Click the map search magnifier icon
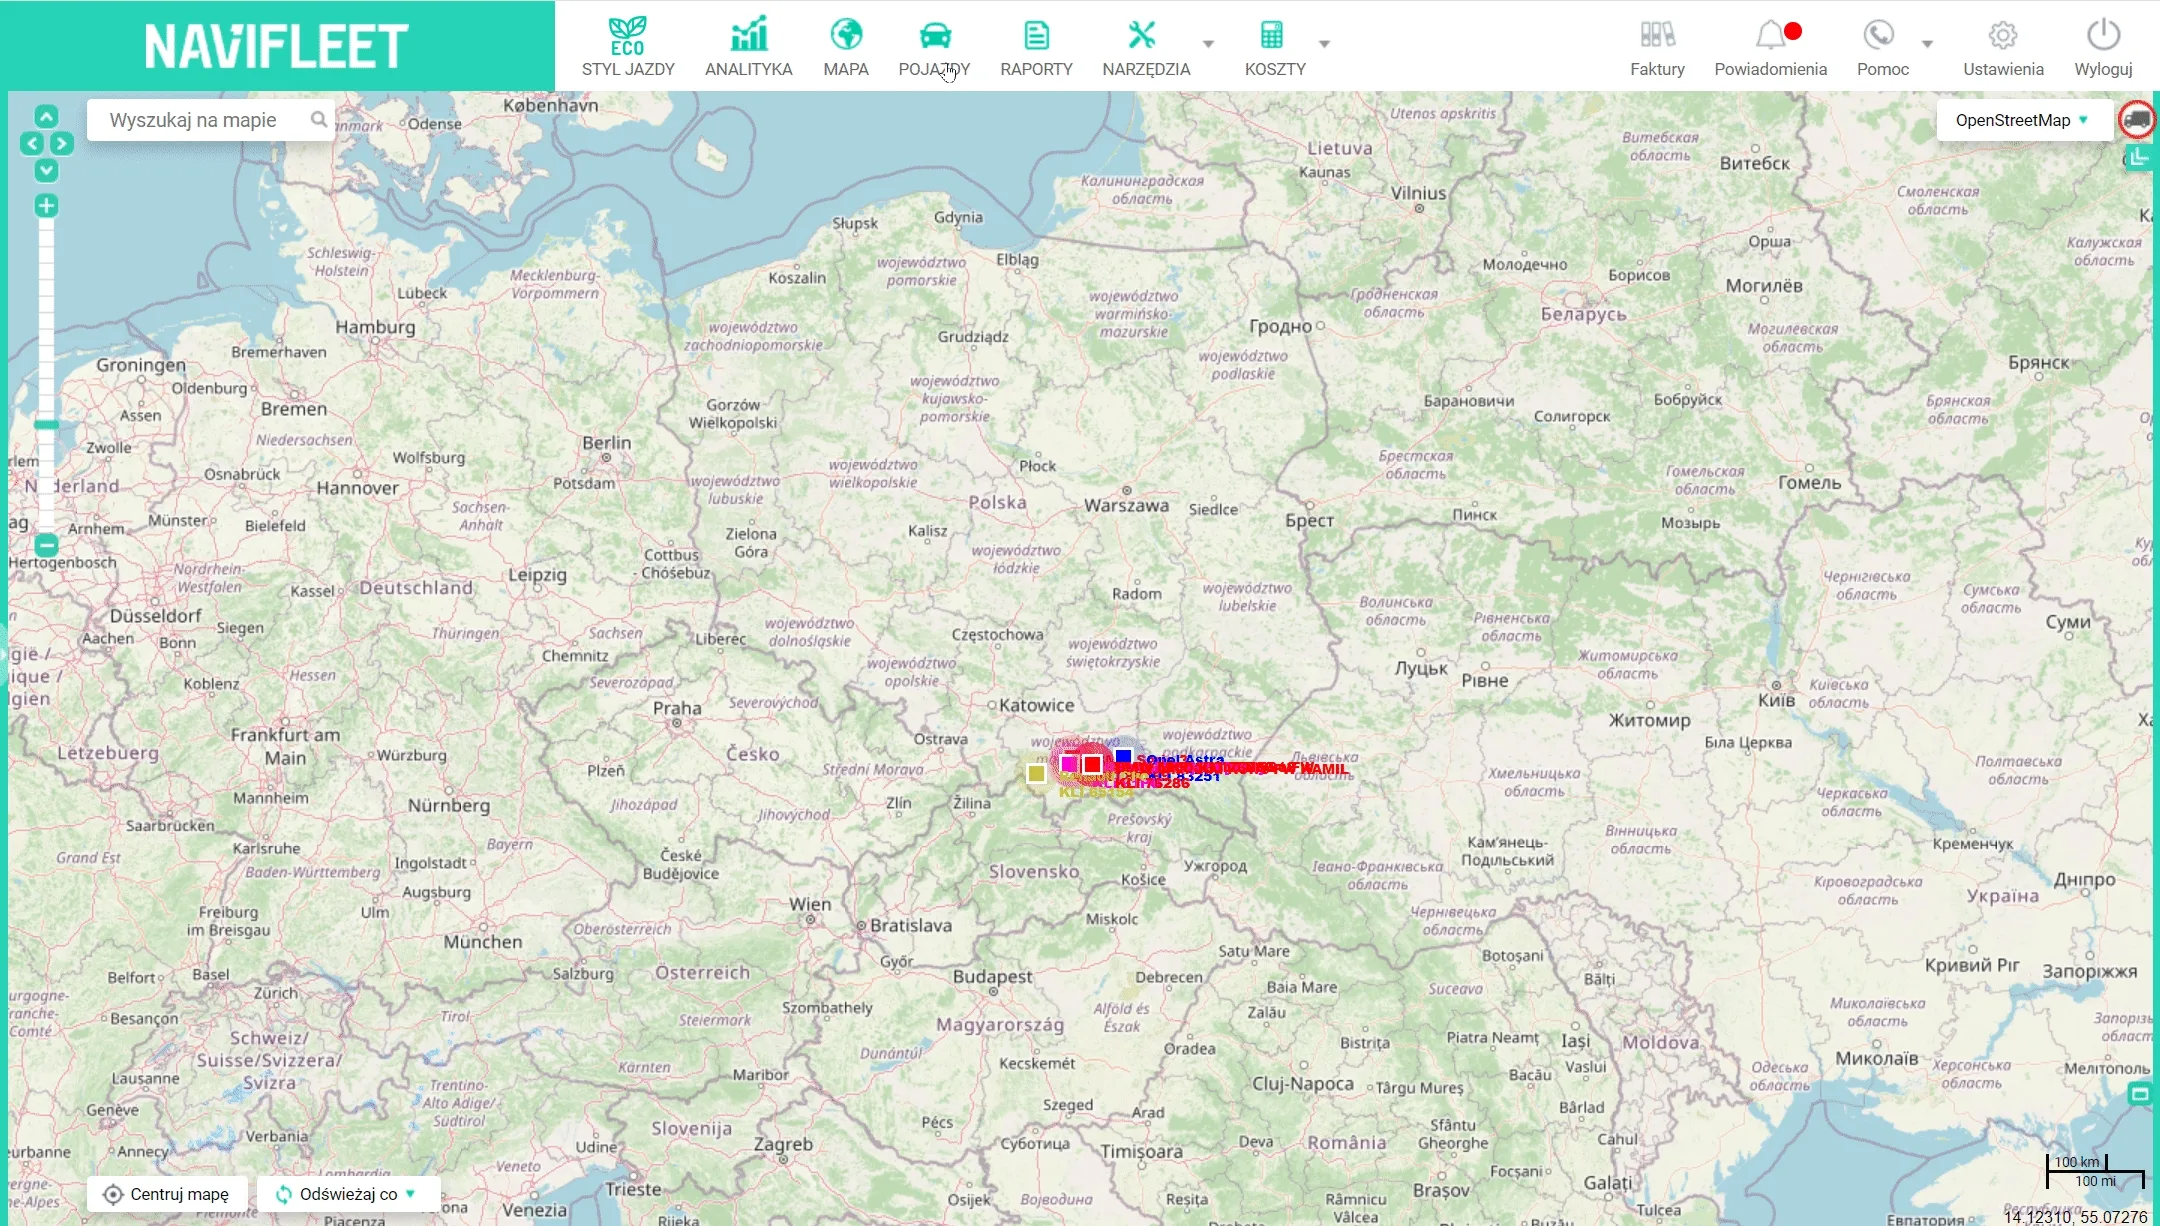The width and height of the screenshot is (2160, 1226). (318, 120)
